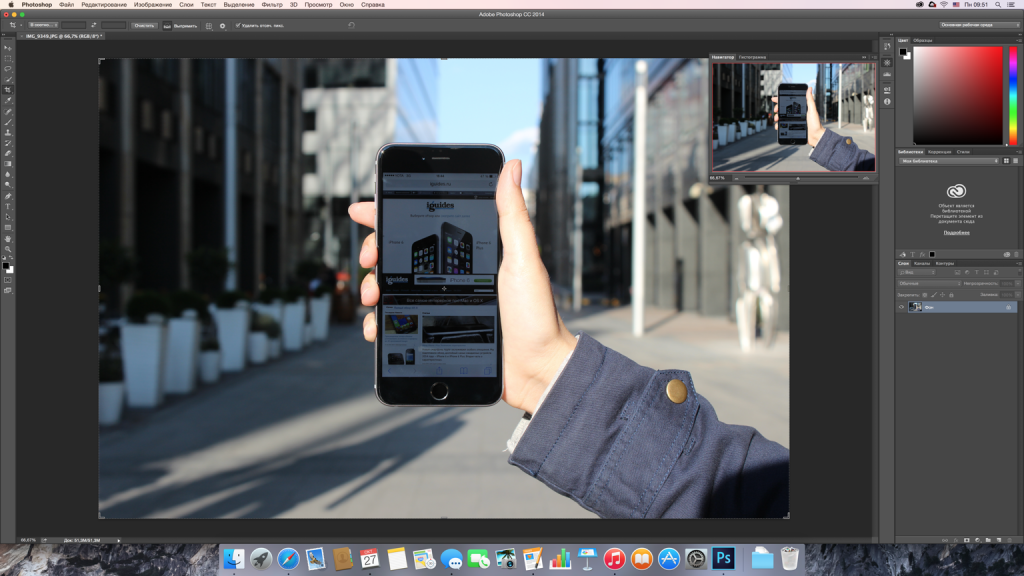Switch to the Каналы tab
1024x576 pixels.
[x=921, y=263]
